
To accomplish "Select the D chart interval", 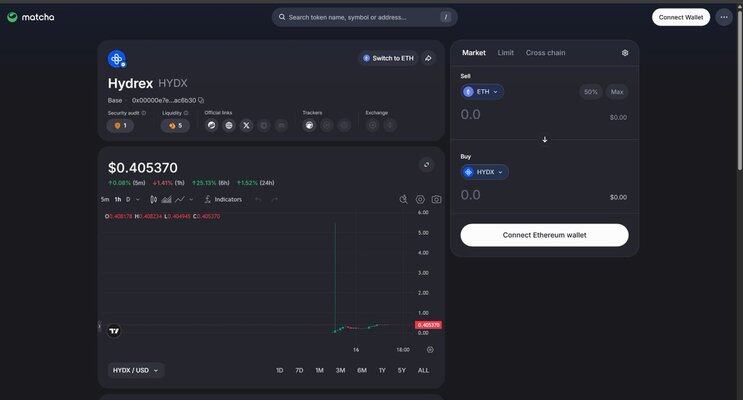I will (128, 200).
